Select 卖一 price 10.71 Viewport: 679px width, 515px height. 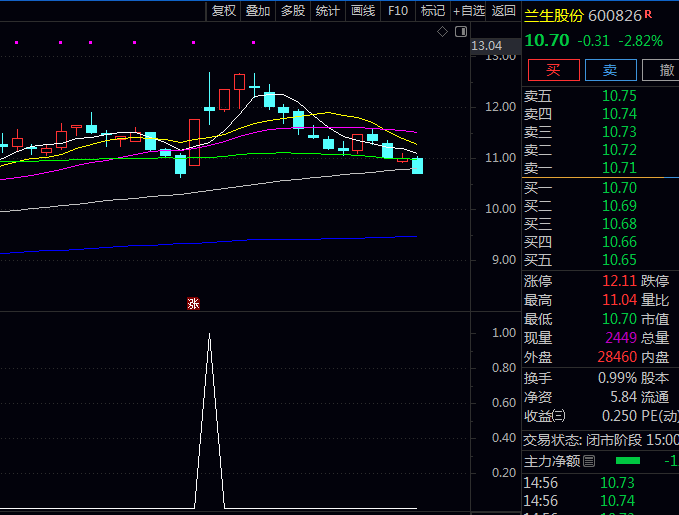(619, 168)
